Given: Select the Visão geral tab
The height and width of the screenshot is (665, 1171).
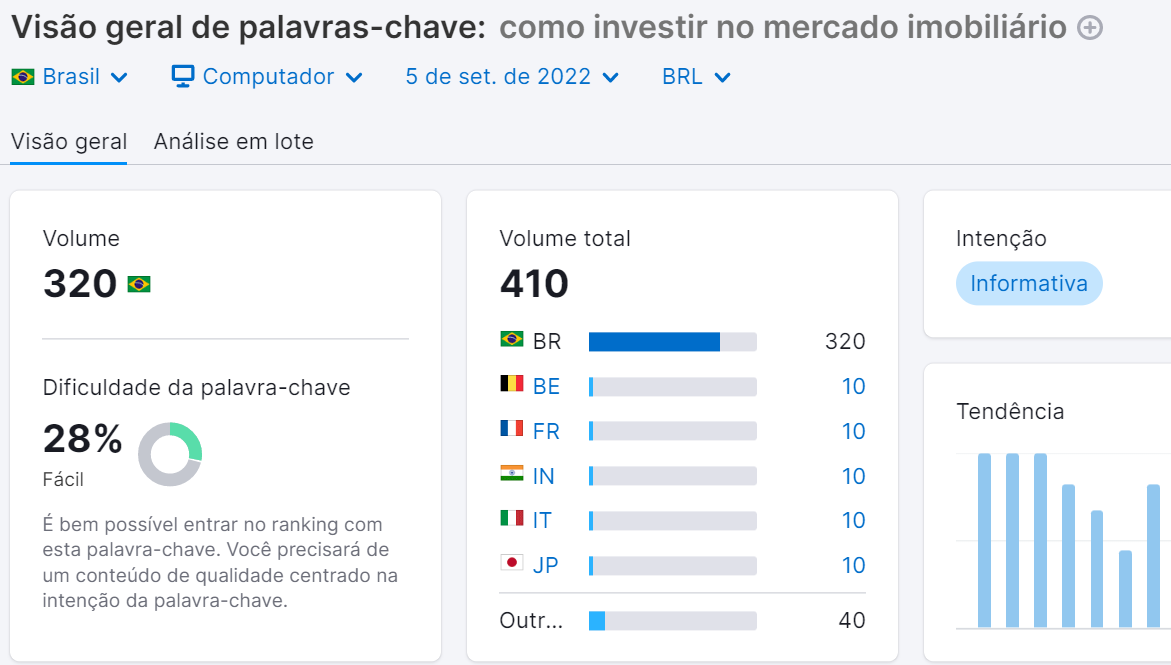Looking at the screenshot, I should point(68,141).
